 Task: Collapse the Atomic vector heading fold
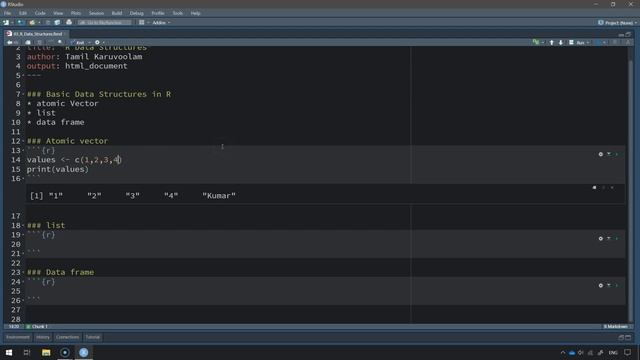[23, 141]
